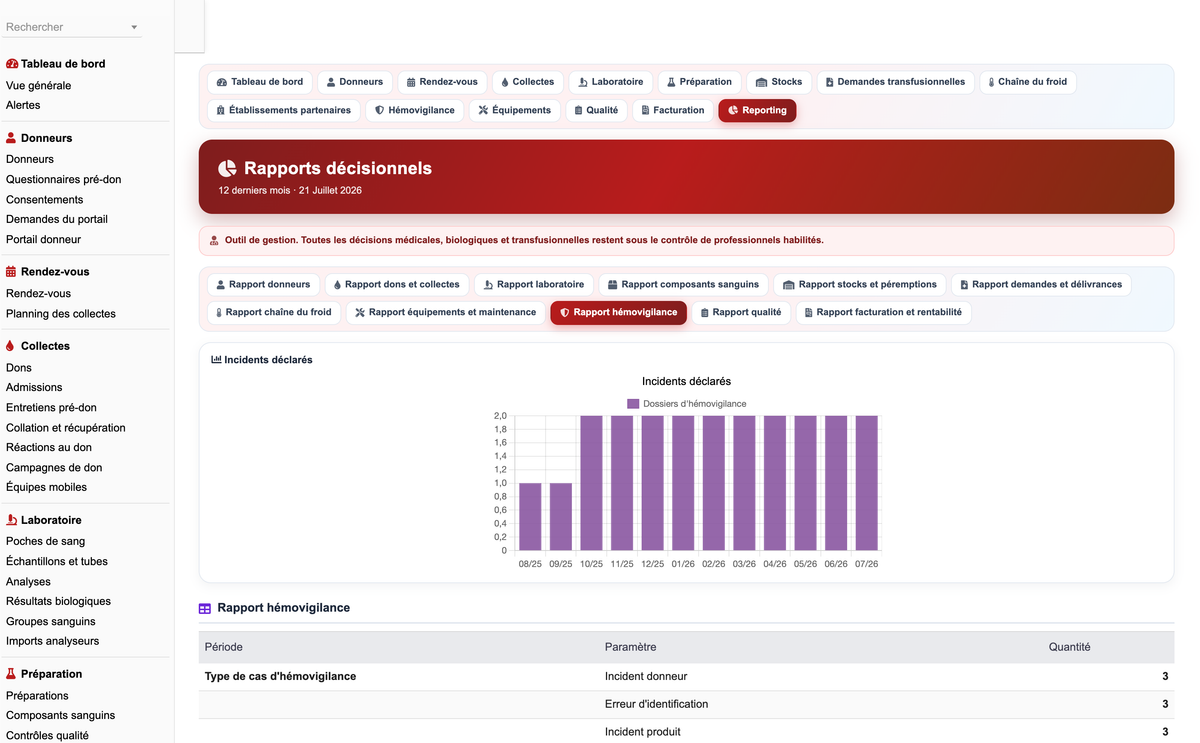Select the active Reporting tab
The height and width of the screenshot is (743, 1200).
pos(757,110)
